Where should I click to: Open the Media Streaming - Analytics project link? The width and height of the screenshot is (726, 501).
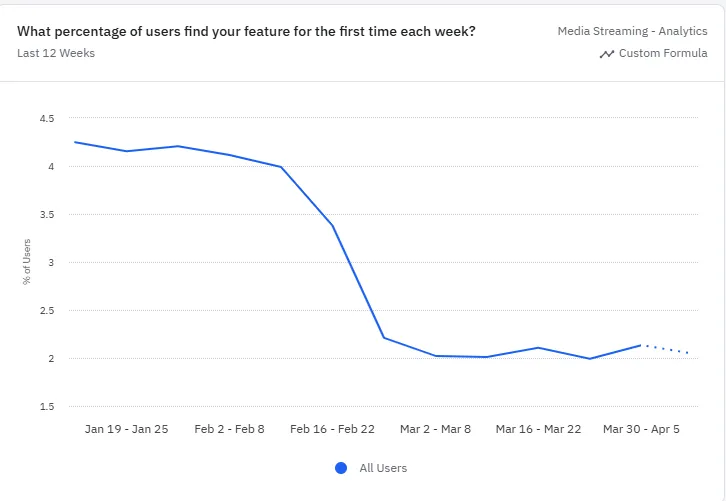tap(632, 31)
